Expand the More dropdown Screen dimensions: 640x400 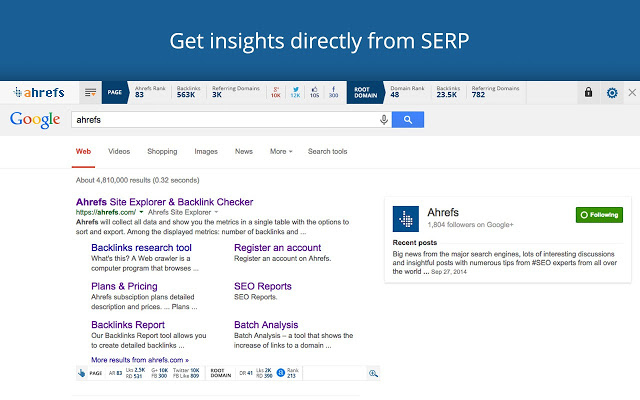point(281,151)
